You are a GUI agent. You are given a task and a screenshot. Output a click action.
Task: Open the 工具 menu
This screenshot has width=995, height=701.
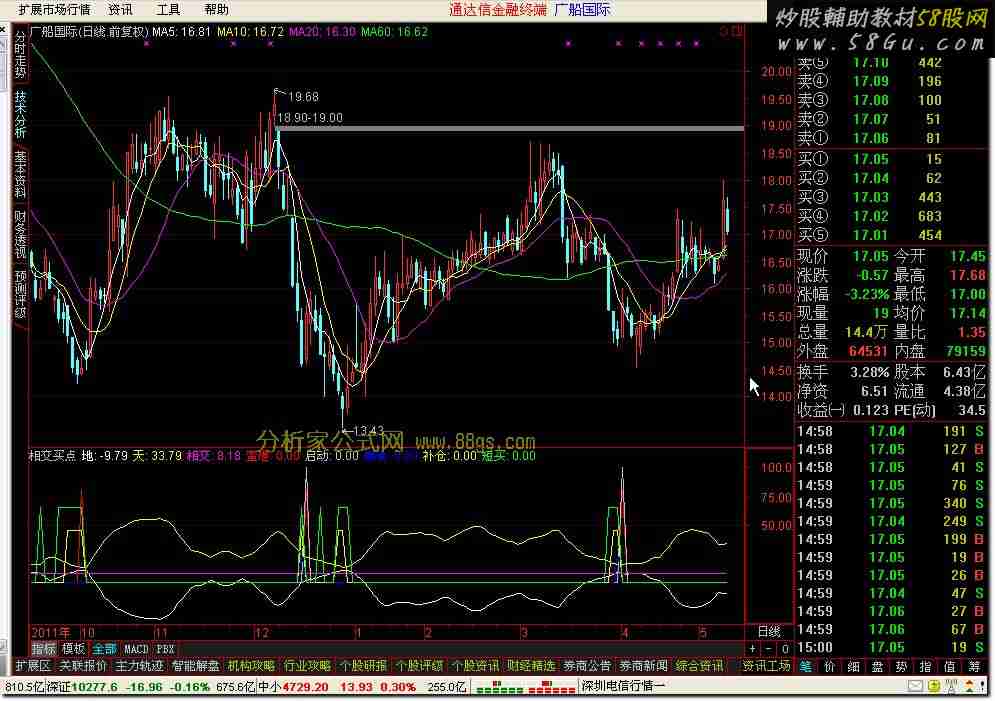click(x=168, y=9)
